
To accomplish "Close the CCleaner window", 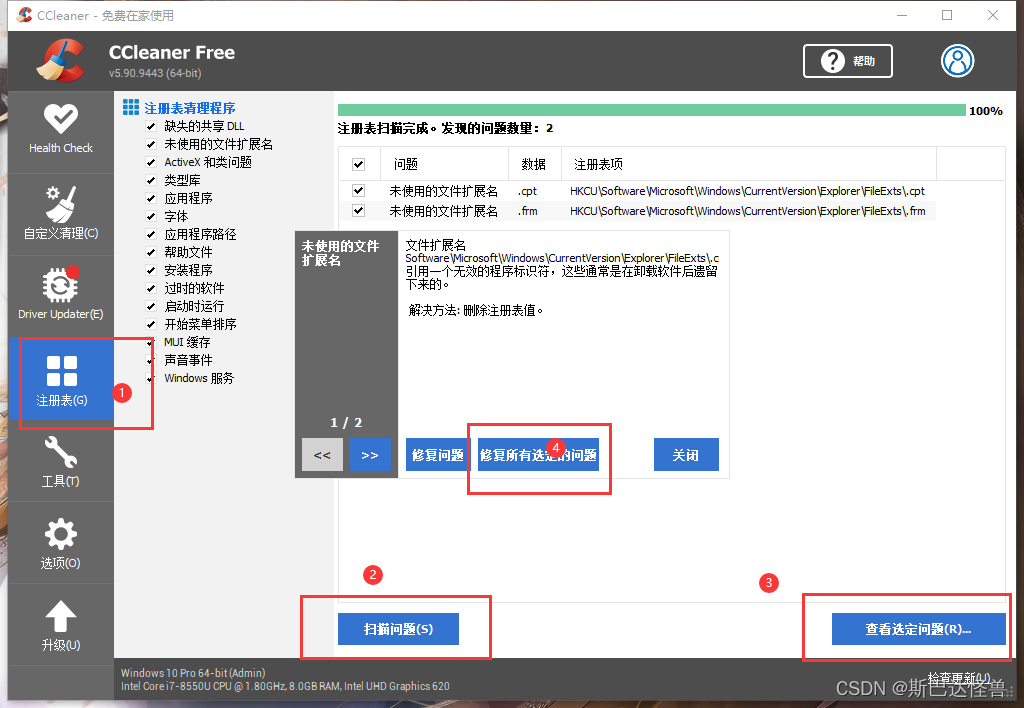I will point(993,15).
